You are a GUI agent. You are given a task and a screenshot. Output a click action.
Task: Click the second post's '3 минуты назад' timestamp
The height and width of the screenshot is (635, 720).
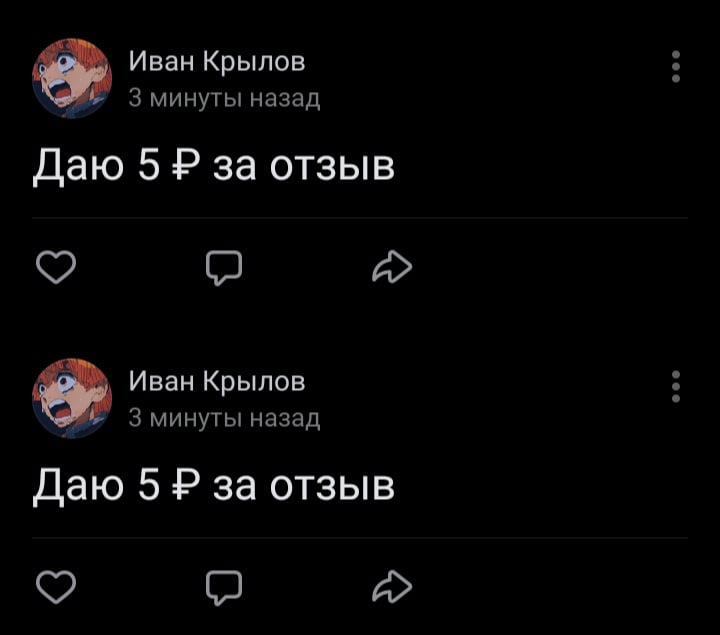click(x=224, y=418)
